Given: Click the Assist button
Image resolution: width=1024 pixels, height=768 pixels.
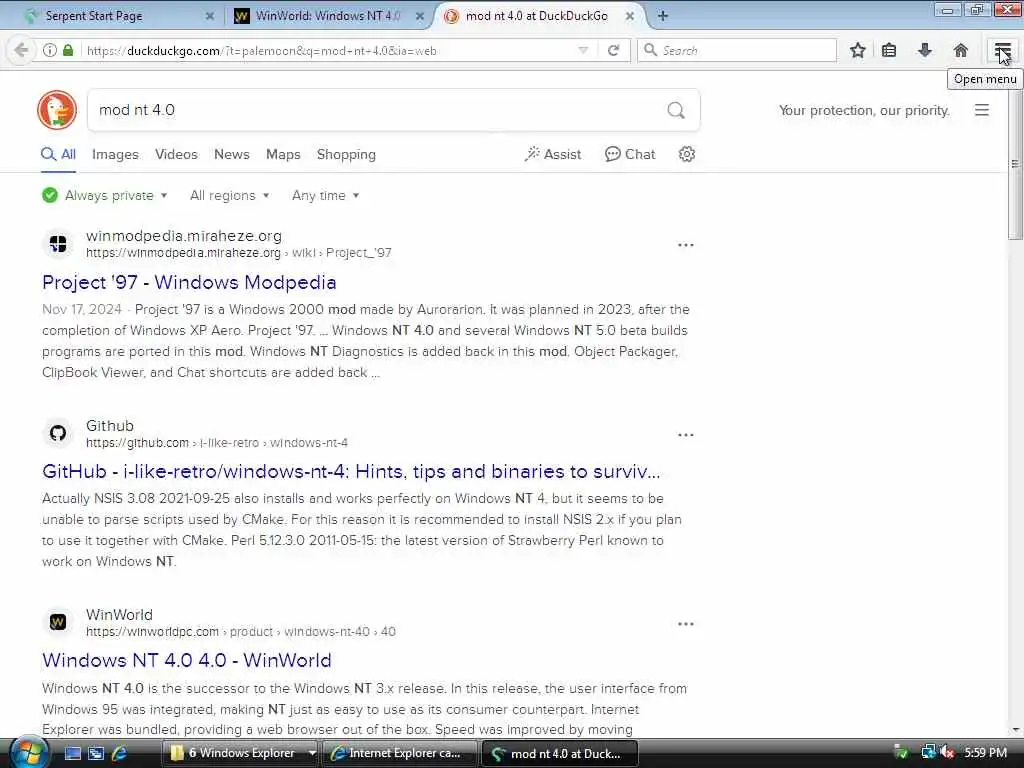Looking at the screenshot, I should point(552,155).
